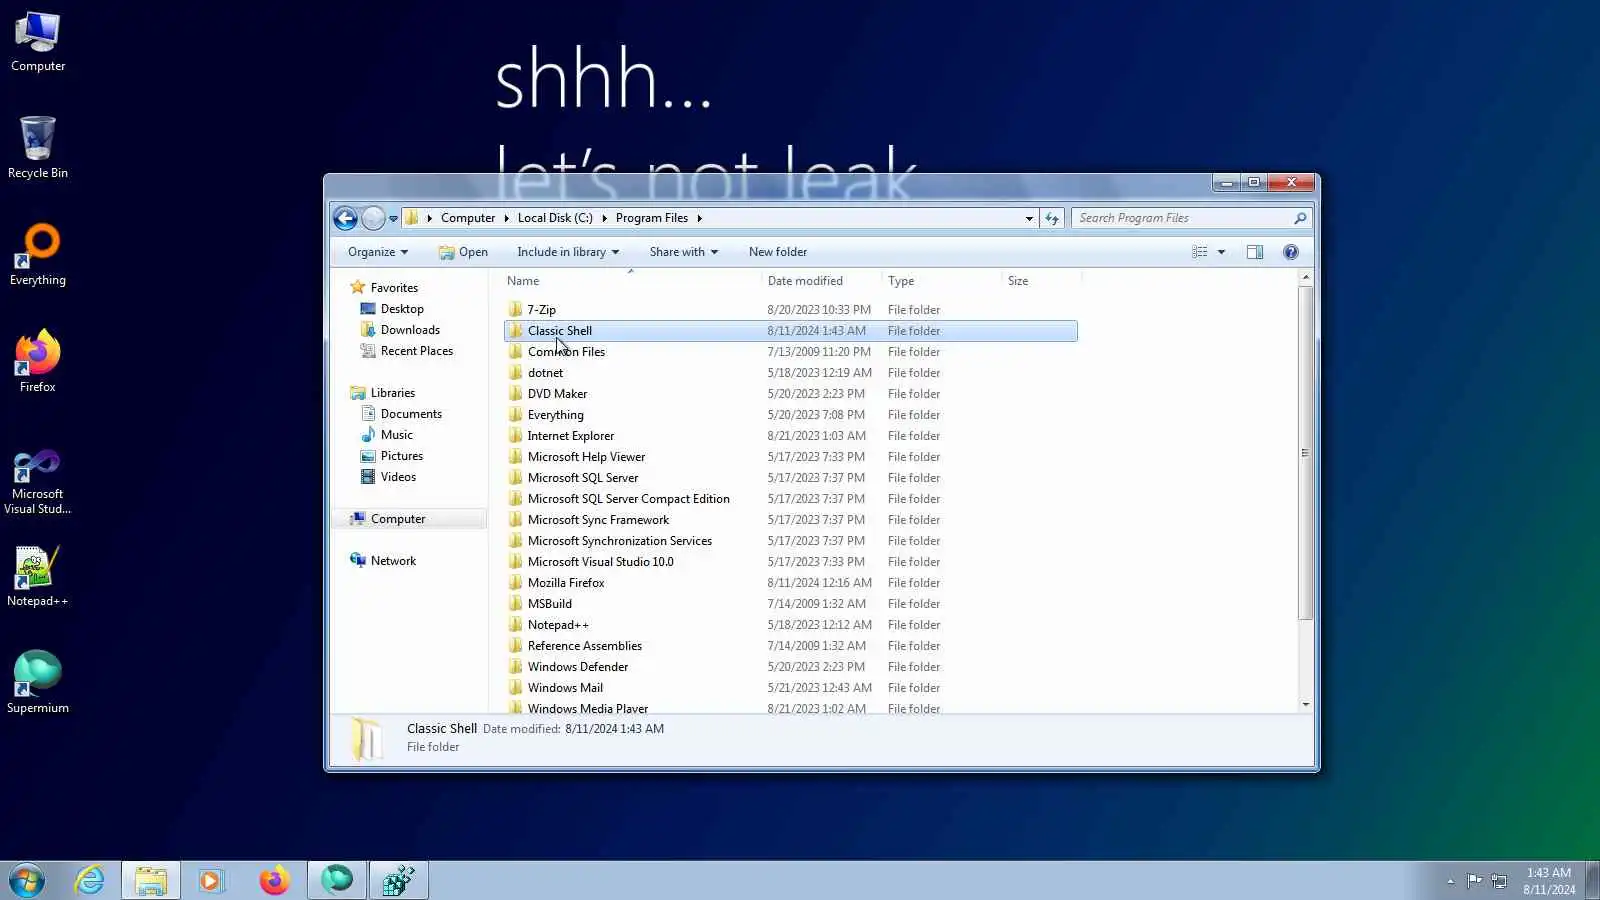The height and width of the screenshot is (900, 1600).
Task: Click the scroll down arrow of file list
Action: click(1305, 705)
